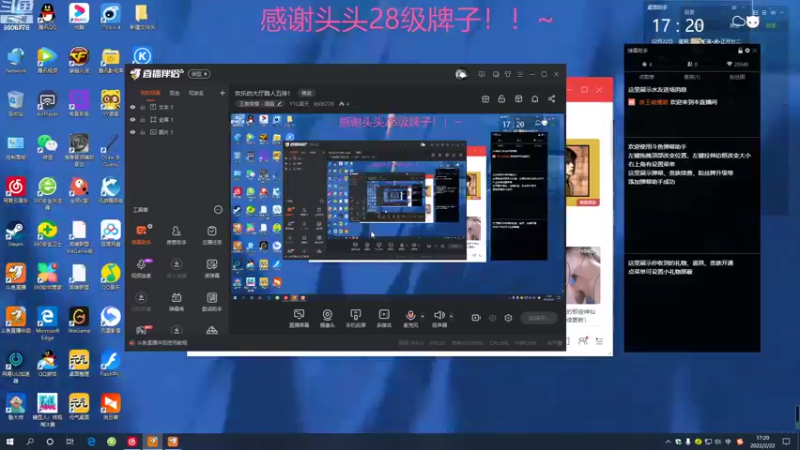The width and height of the screenshot is (800, 450).
Task: Click the user avatar in title bar
Action: 461,74
